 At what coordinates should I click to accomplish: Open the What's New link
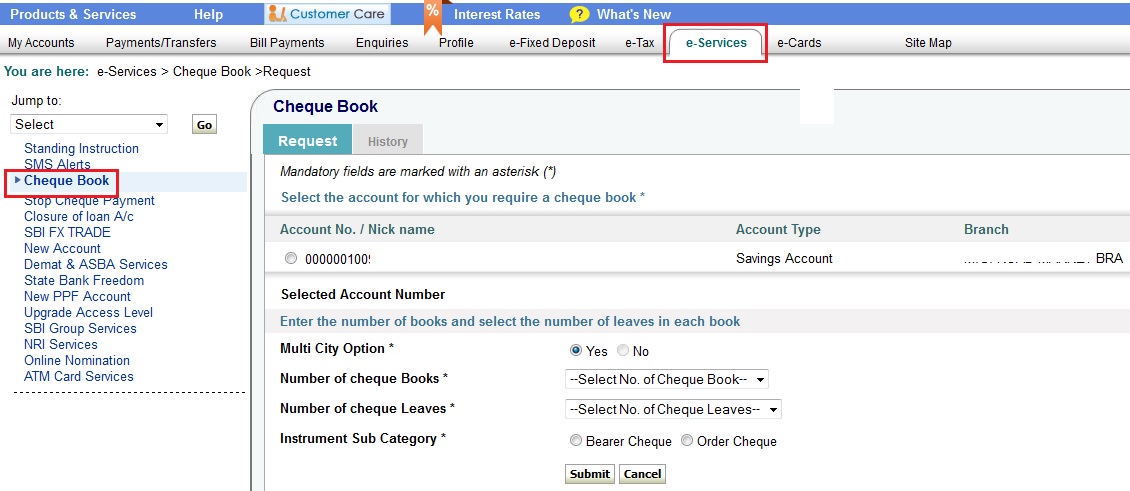[633, 14]
